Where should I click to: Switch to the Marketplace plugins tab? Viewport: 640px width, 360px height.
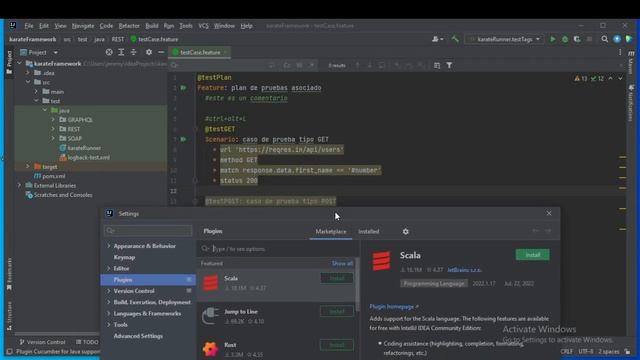pos(331,231)
